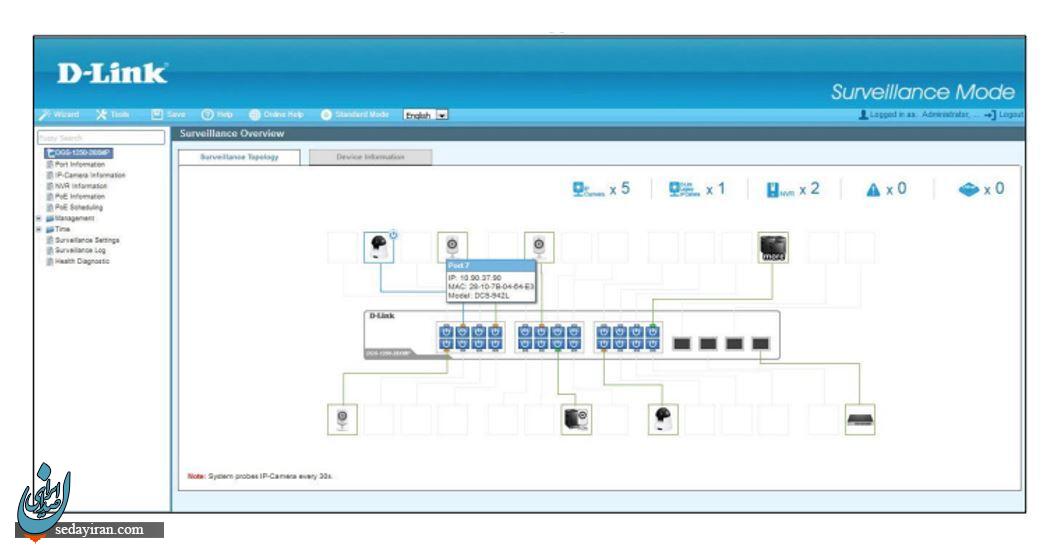The image size is (1047, 556).
Task: Click the switch count icon showing x 0
Action: tap(968, 190)
